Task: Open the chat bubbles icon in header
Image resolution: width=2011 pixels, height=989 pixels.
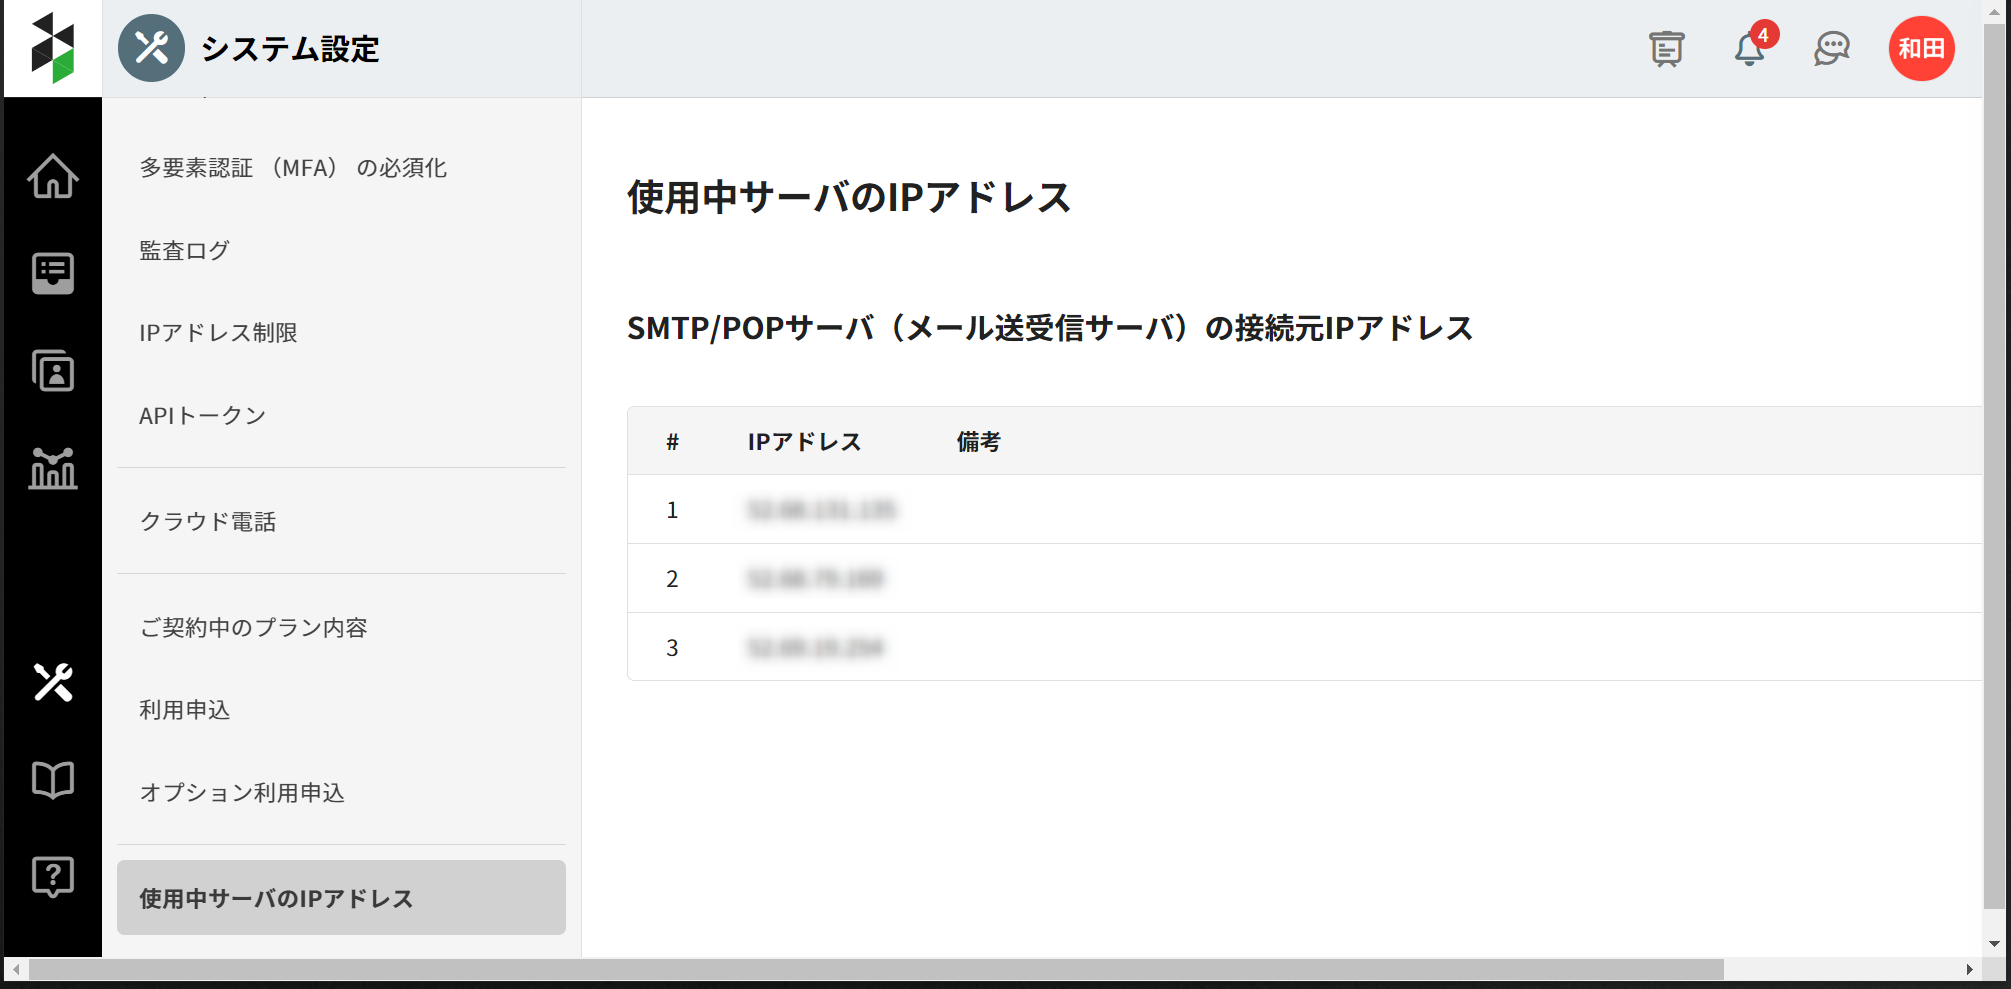Action: coord(1831,48)
